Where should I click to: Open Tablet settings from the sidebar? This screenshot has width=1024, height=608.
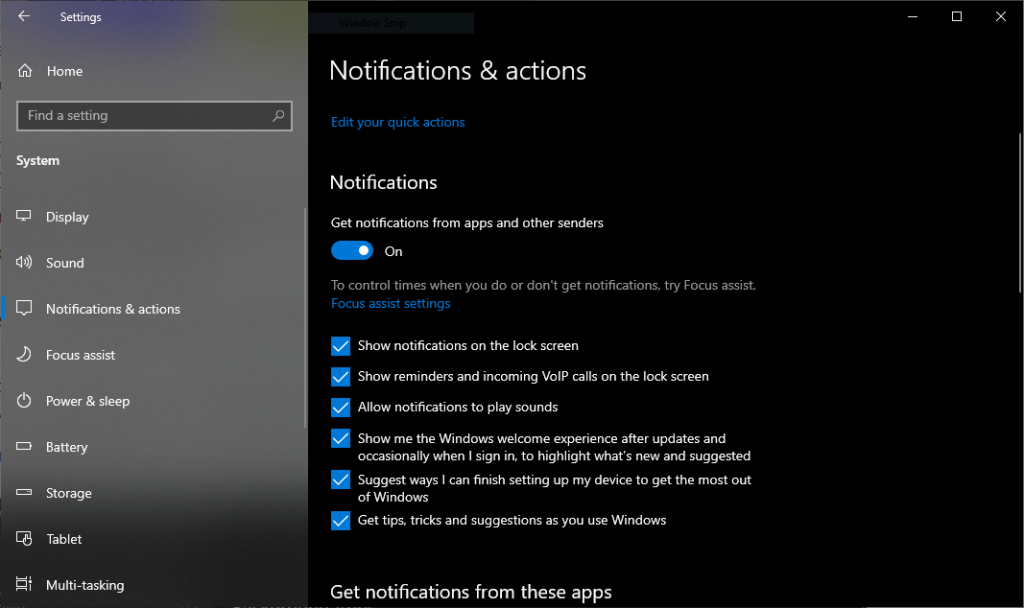[x=62, y=538]
